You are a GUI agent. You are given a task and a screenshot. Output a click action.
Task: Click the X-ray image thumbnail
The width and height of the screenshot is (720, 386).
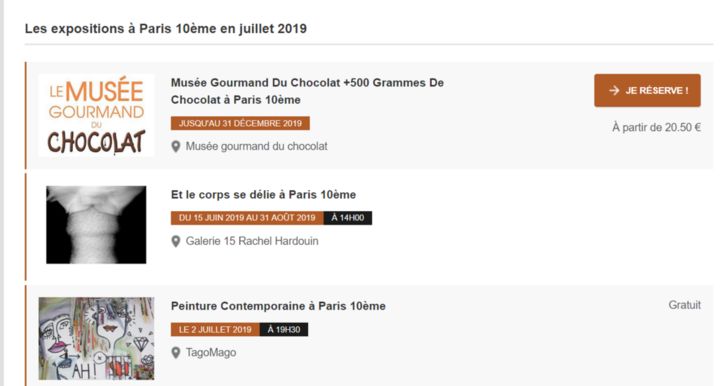96,225
